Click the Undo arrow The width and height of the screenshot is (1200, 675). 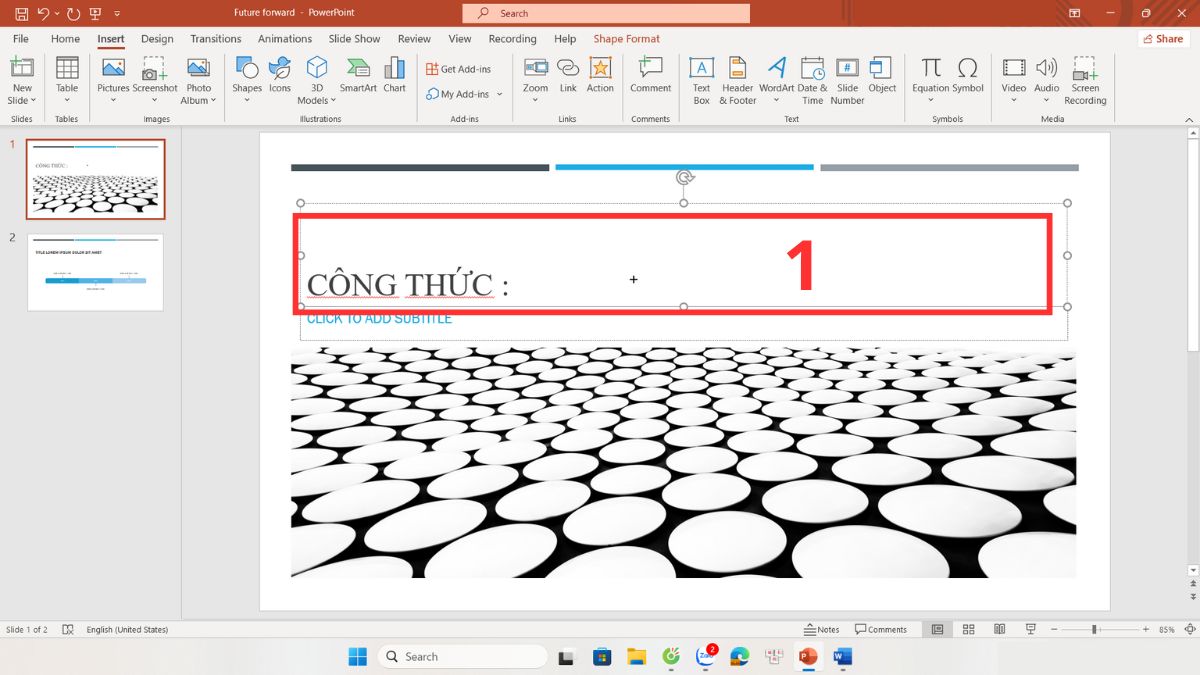click(43, 13)
